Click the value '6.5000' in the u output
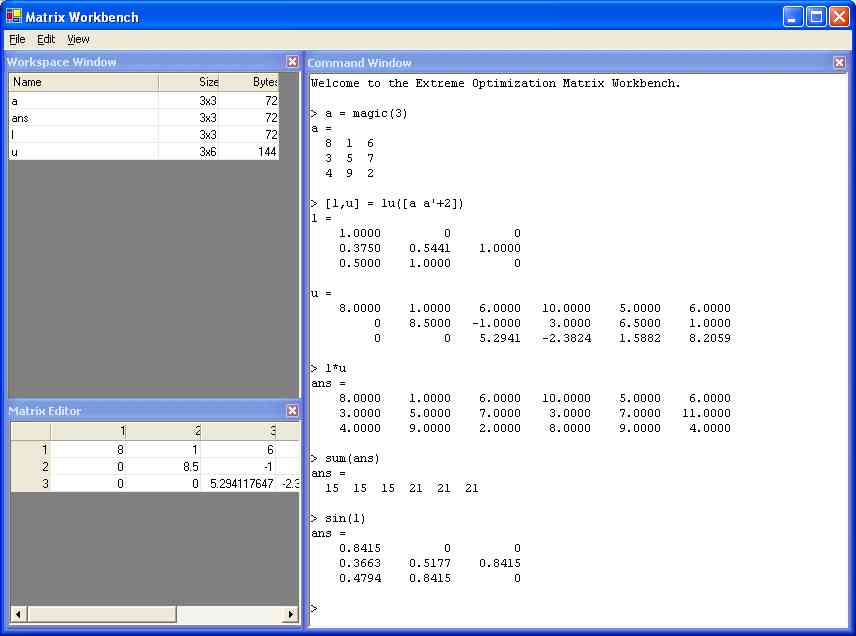This screenshot has height=636, width=856. 639,323
